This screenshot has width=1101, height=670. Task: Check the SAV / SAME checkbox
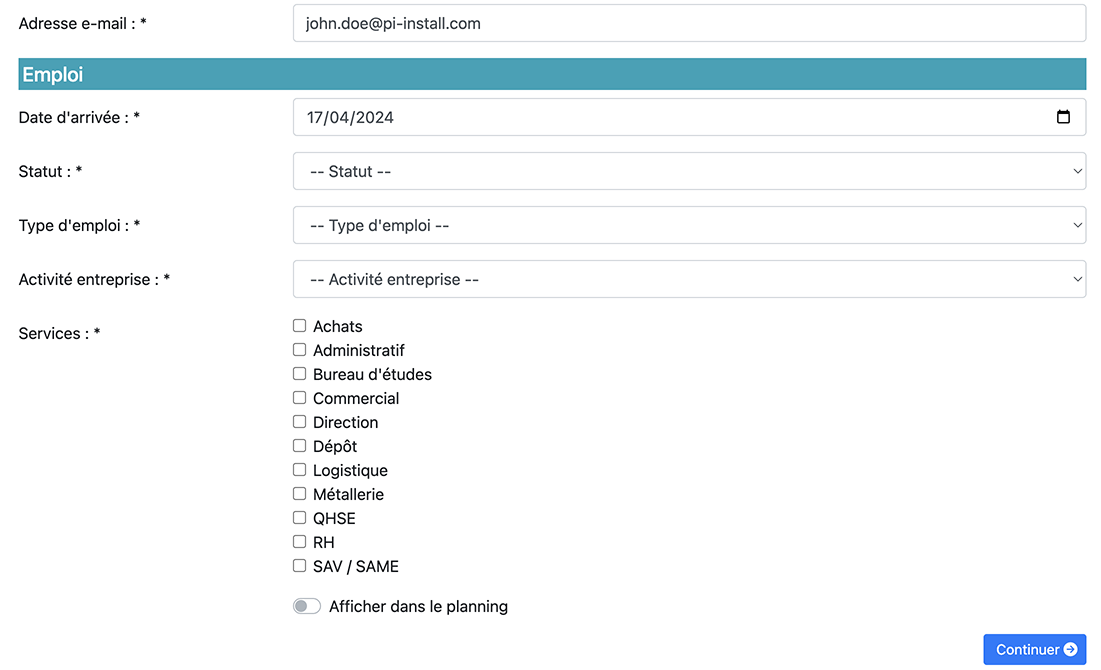pos(300,566)
